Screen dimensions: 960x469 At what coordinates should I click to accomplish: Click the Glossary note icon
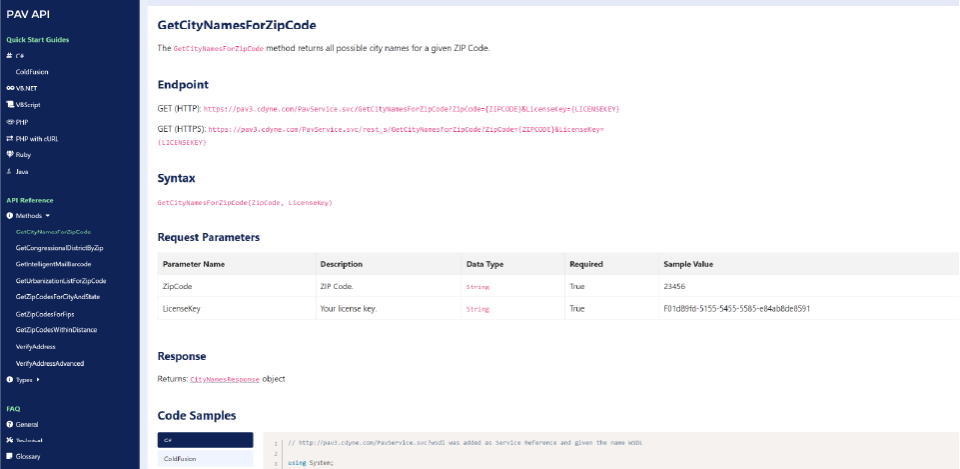click(9, 456)
